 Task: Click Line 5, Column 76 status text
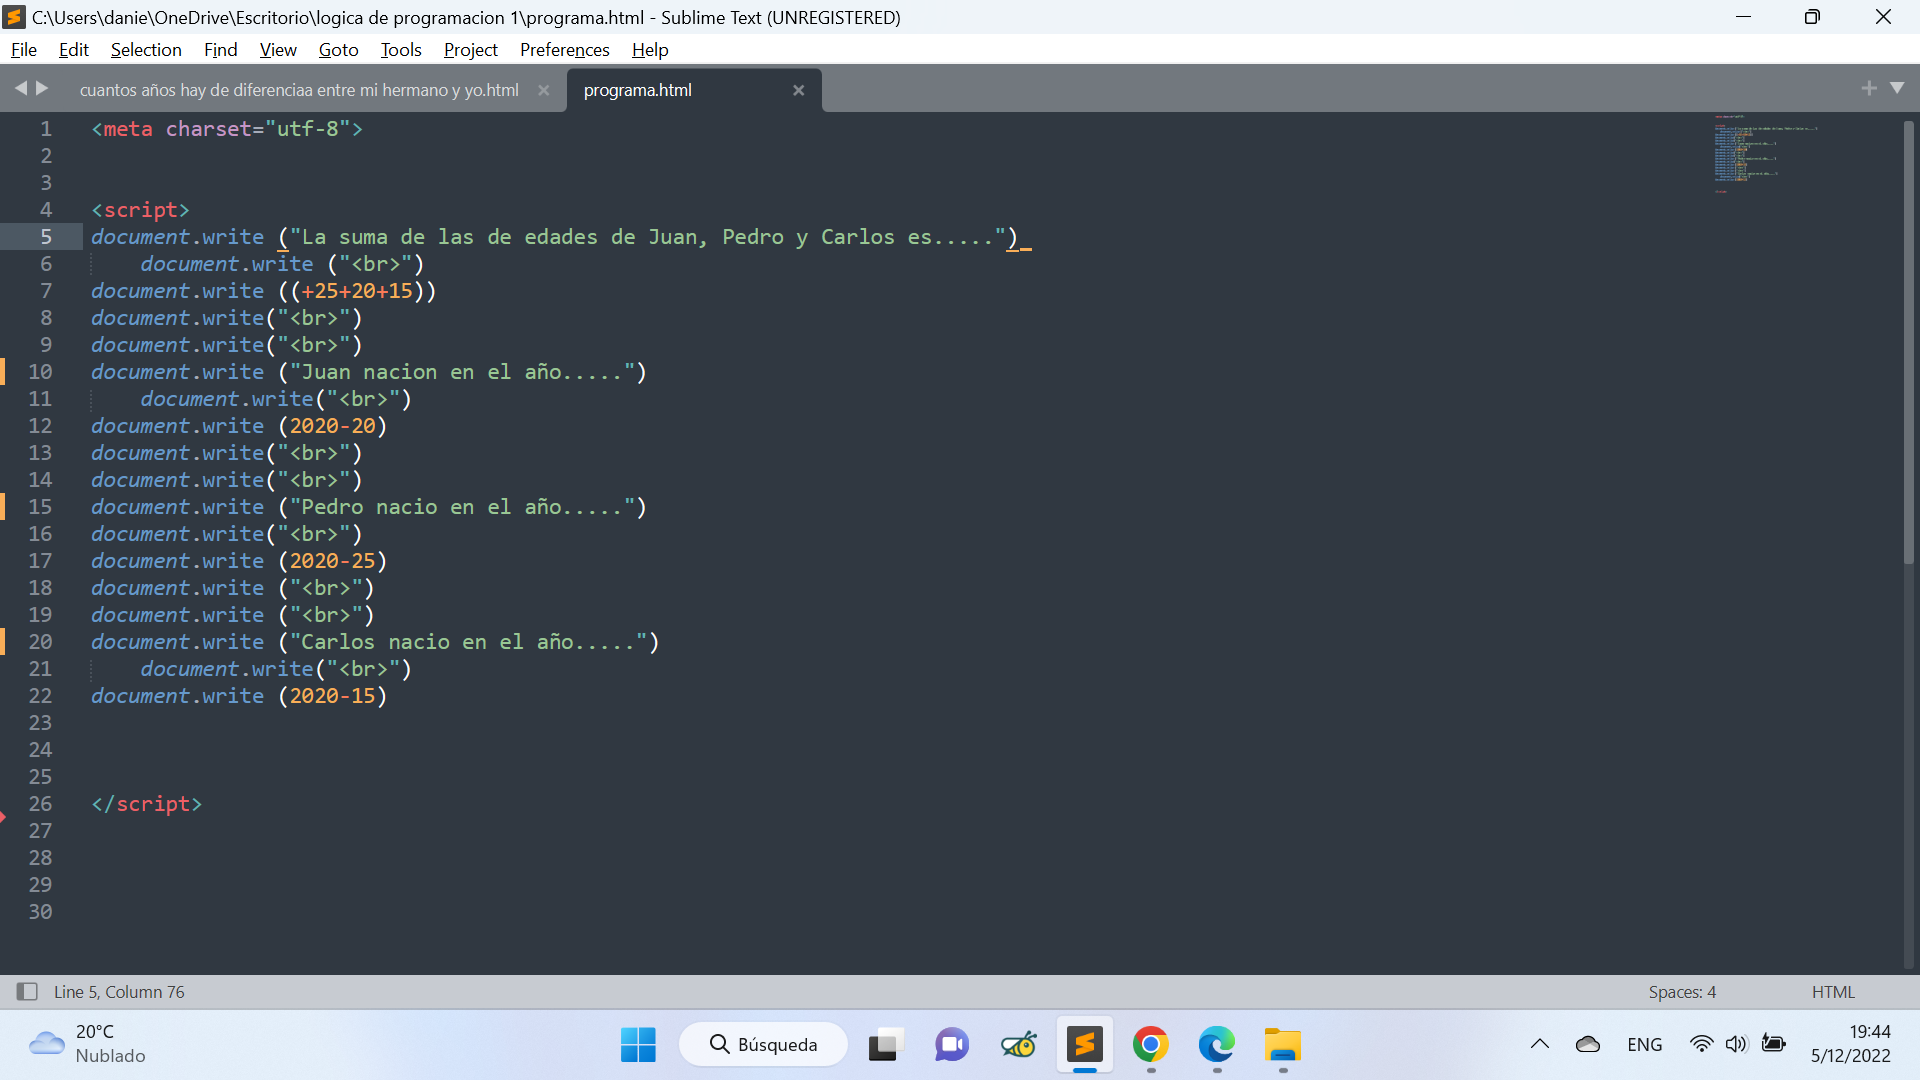[x=119, y=991]
